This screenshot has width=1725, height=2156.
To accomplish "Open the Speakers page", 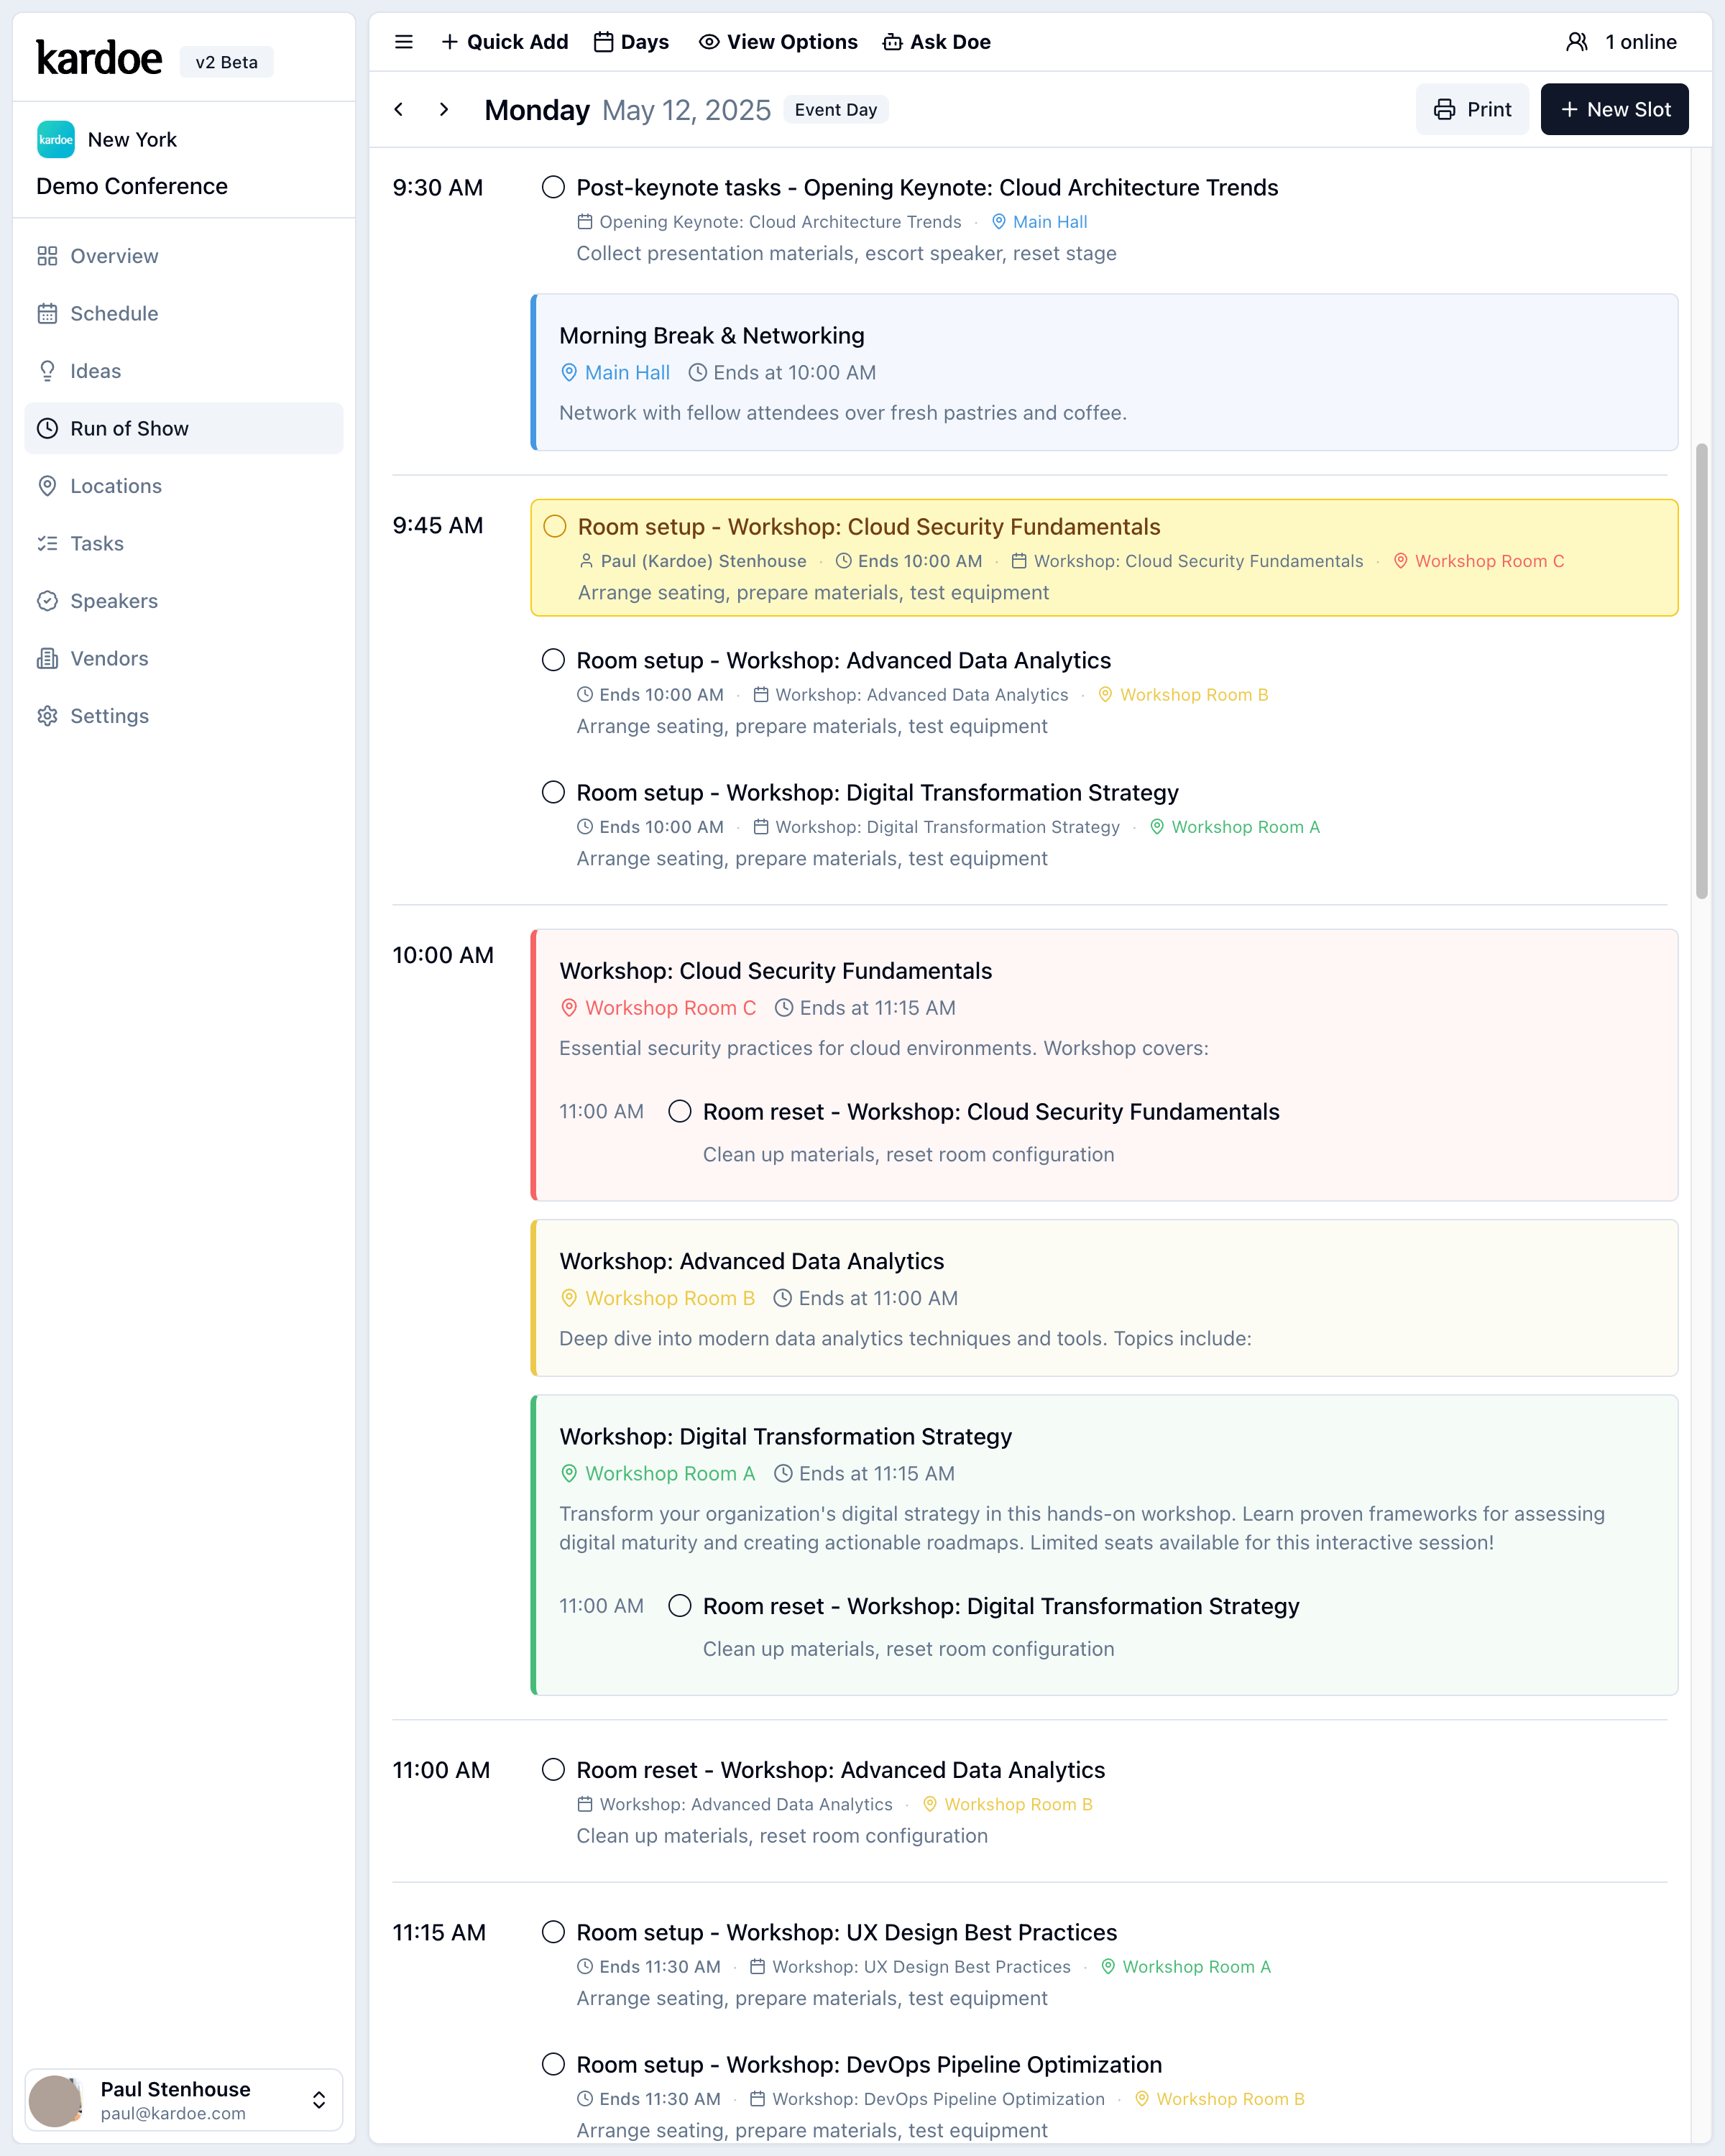I will pyautogui.click(x=183, y=601).
